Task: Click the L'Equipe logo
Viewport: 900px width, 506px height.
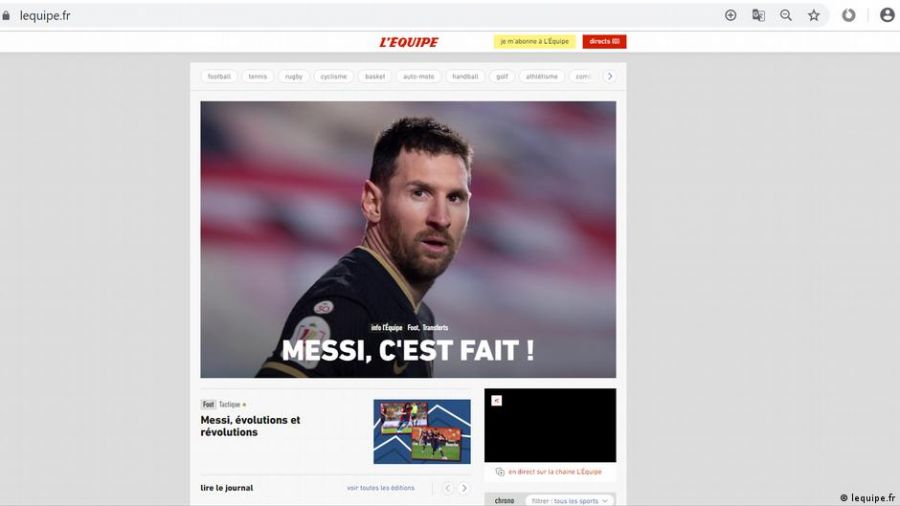Action: tap(409, 42)
